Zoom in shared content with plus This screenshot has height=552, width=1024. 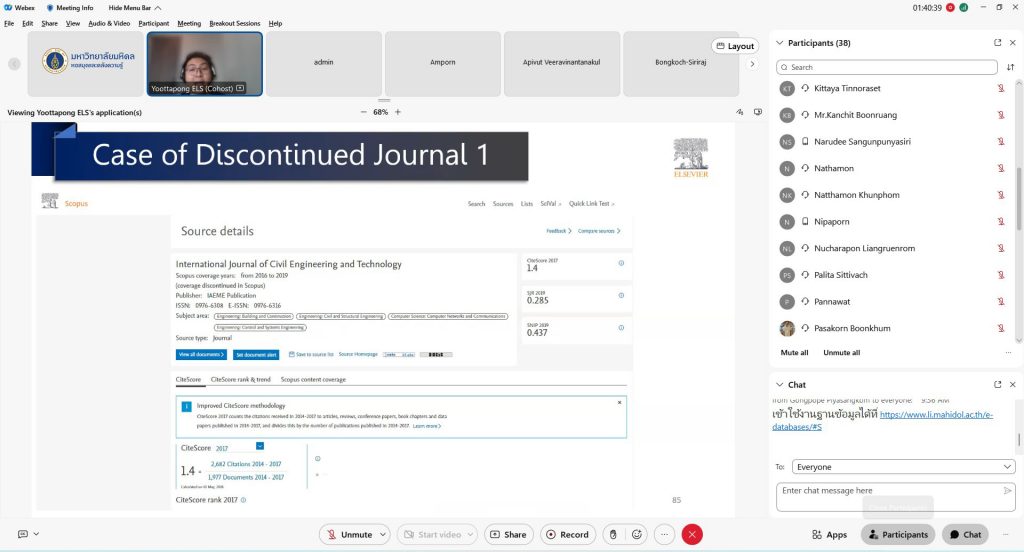pyautogui.click(x=398, y=112)
